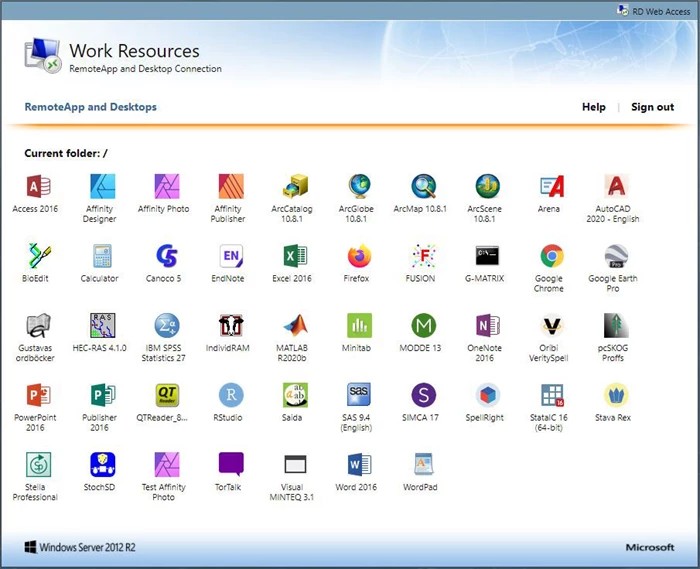Click the Current folder: / label

[66, 154]
